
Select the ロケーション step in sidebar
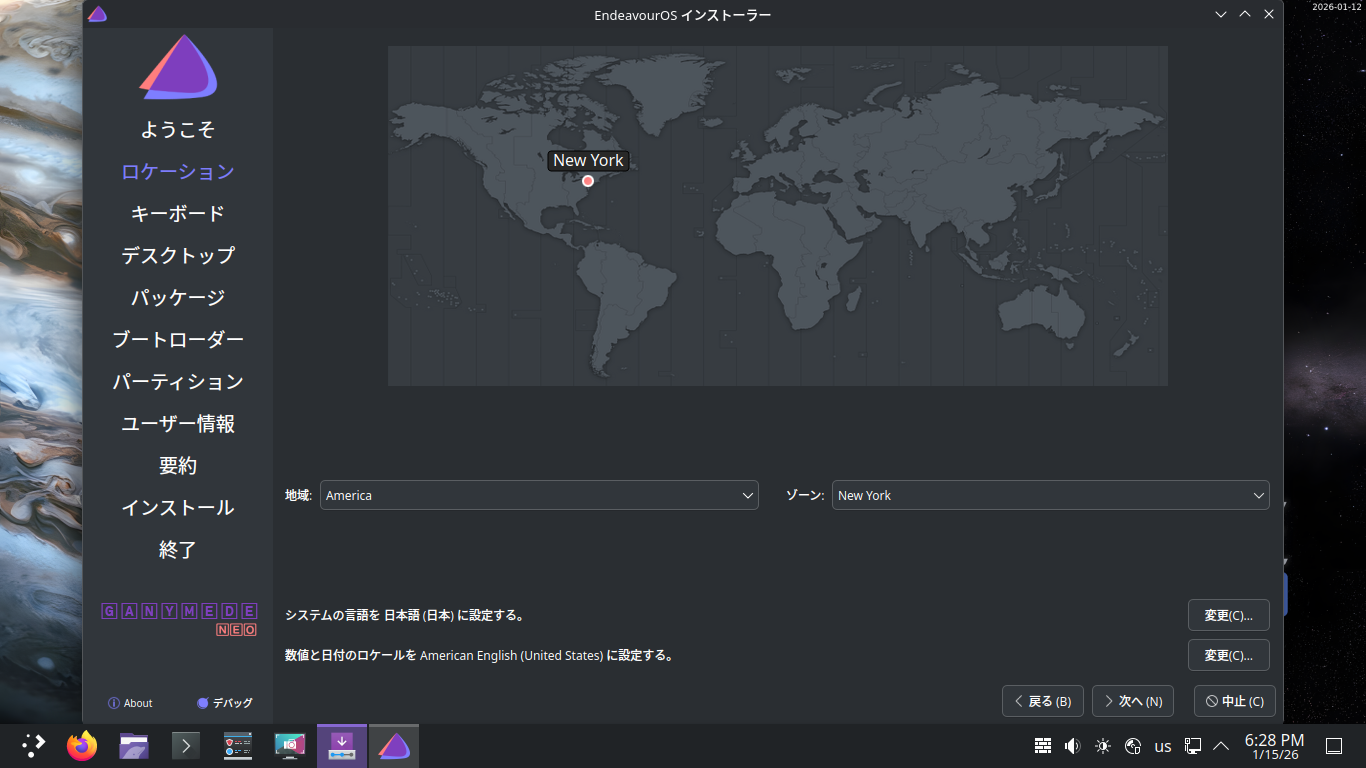coord(178,172)
